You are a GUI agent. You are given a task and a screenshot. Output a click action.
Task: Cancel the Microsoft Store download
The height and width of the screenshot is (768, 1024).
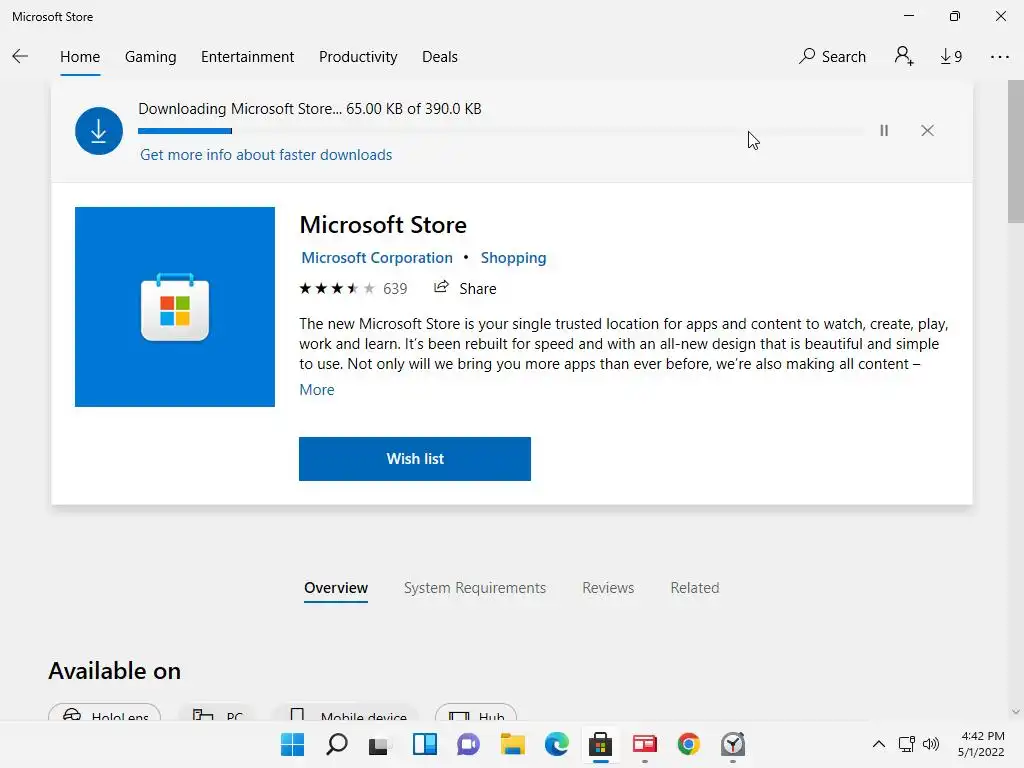click(x=927, y=130)
